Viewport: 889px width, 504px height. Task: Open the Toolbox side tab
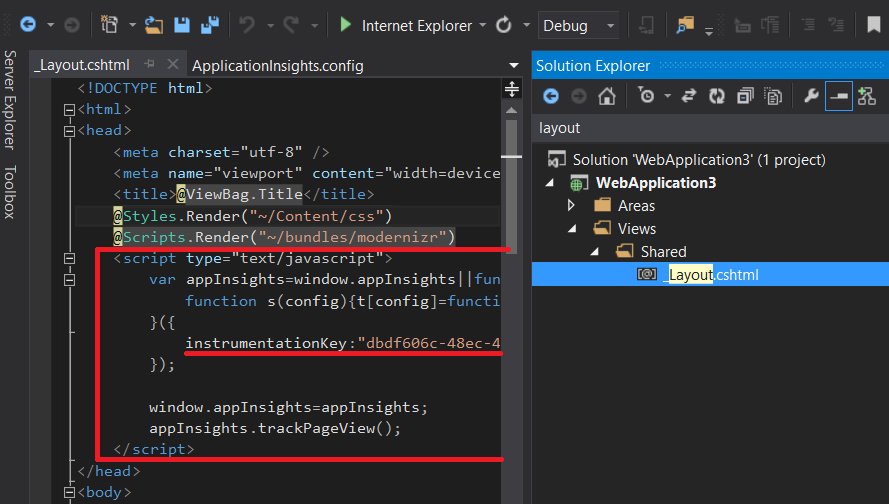click(10, 192)
